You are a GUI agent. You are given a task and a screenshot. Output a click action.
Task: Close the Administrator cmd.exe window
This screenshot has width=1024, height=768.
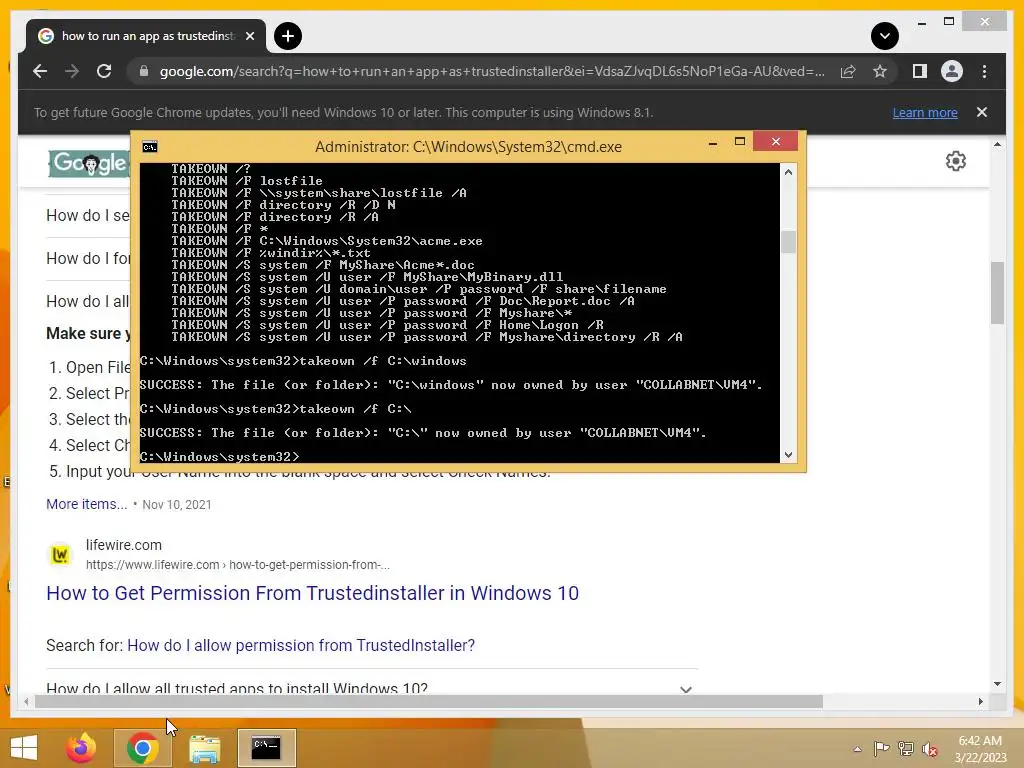coord(775,141)
